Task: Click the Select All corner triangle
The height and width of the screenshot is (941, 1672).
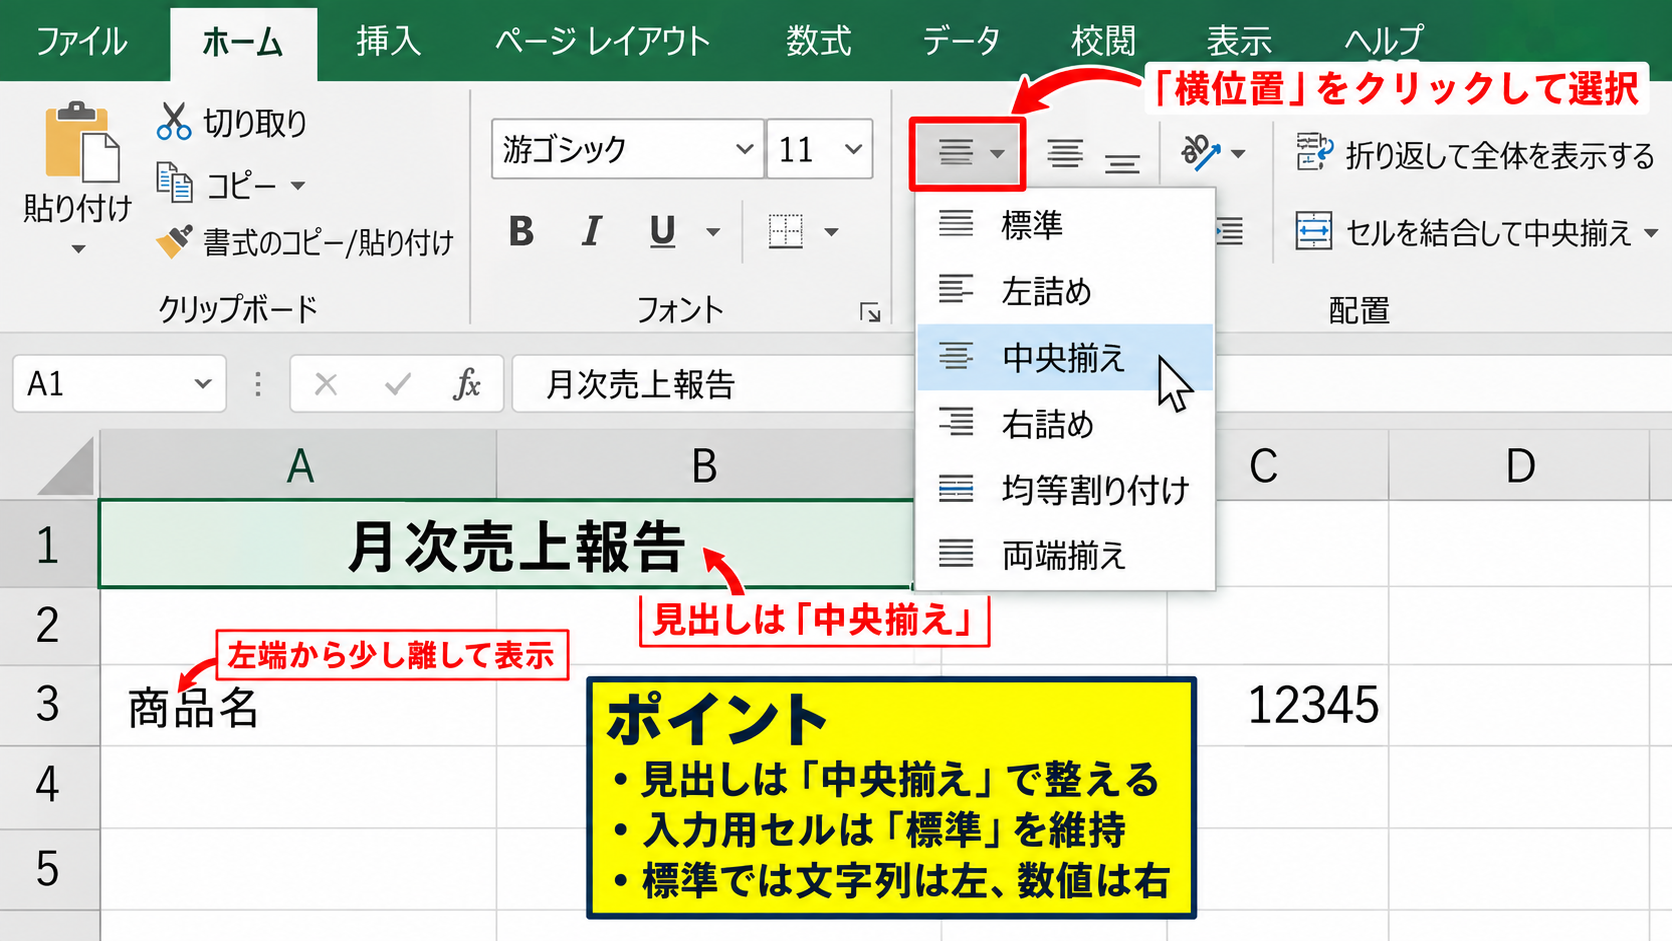Action: coord(66,468)
